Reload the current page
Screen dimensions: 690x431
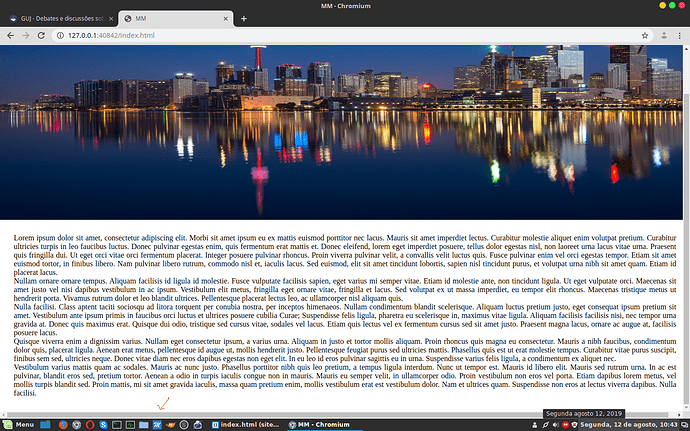pos(41,35)
